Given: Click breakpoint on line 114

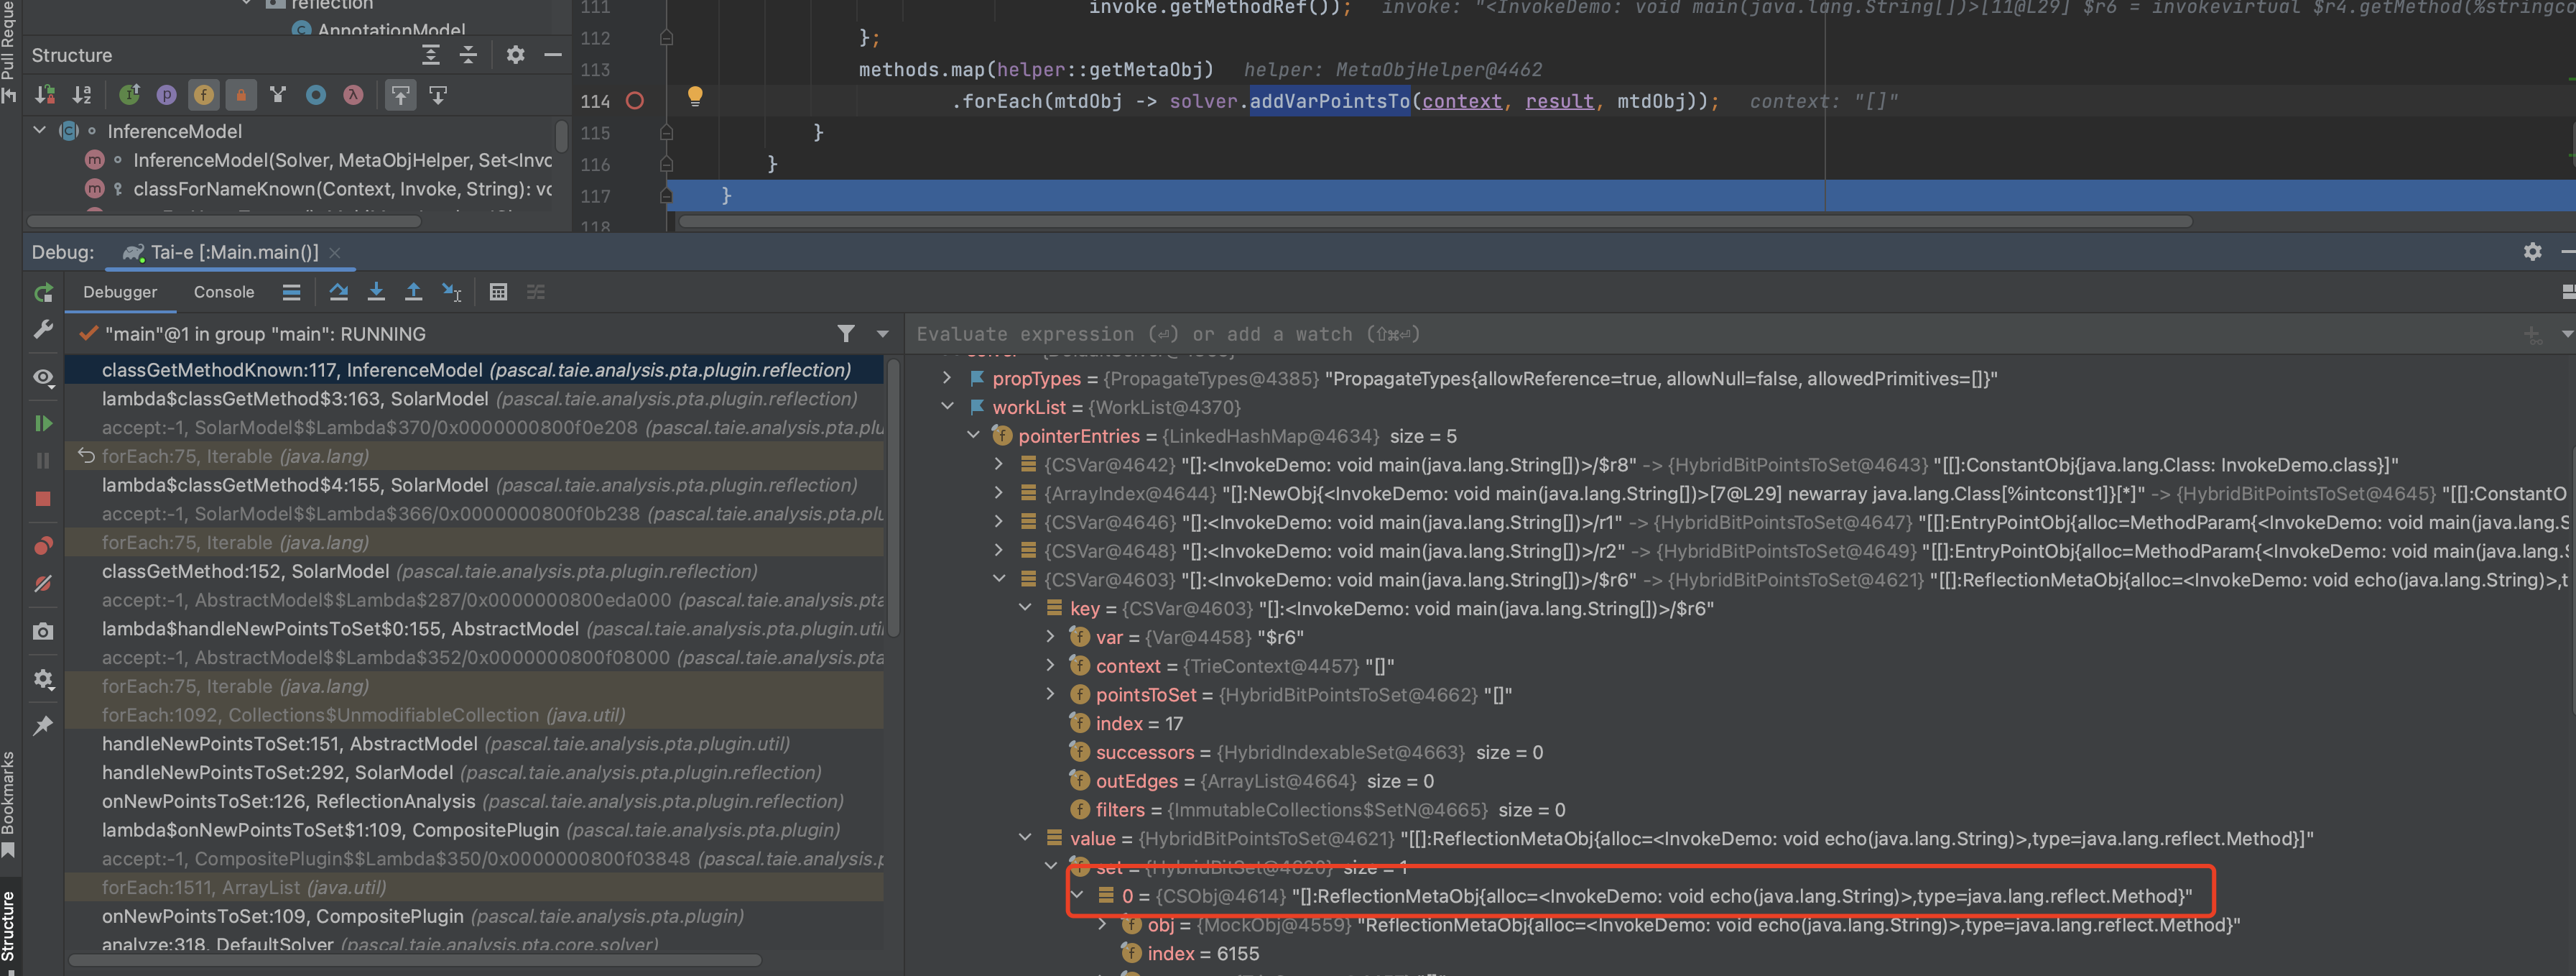Looking at the screenshot, I should pos(634,101).
